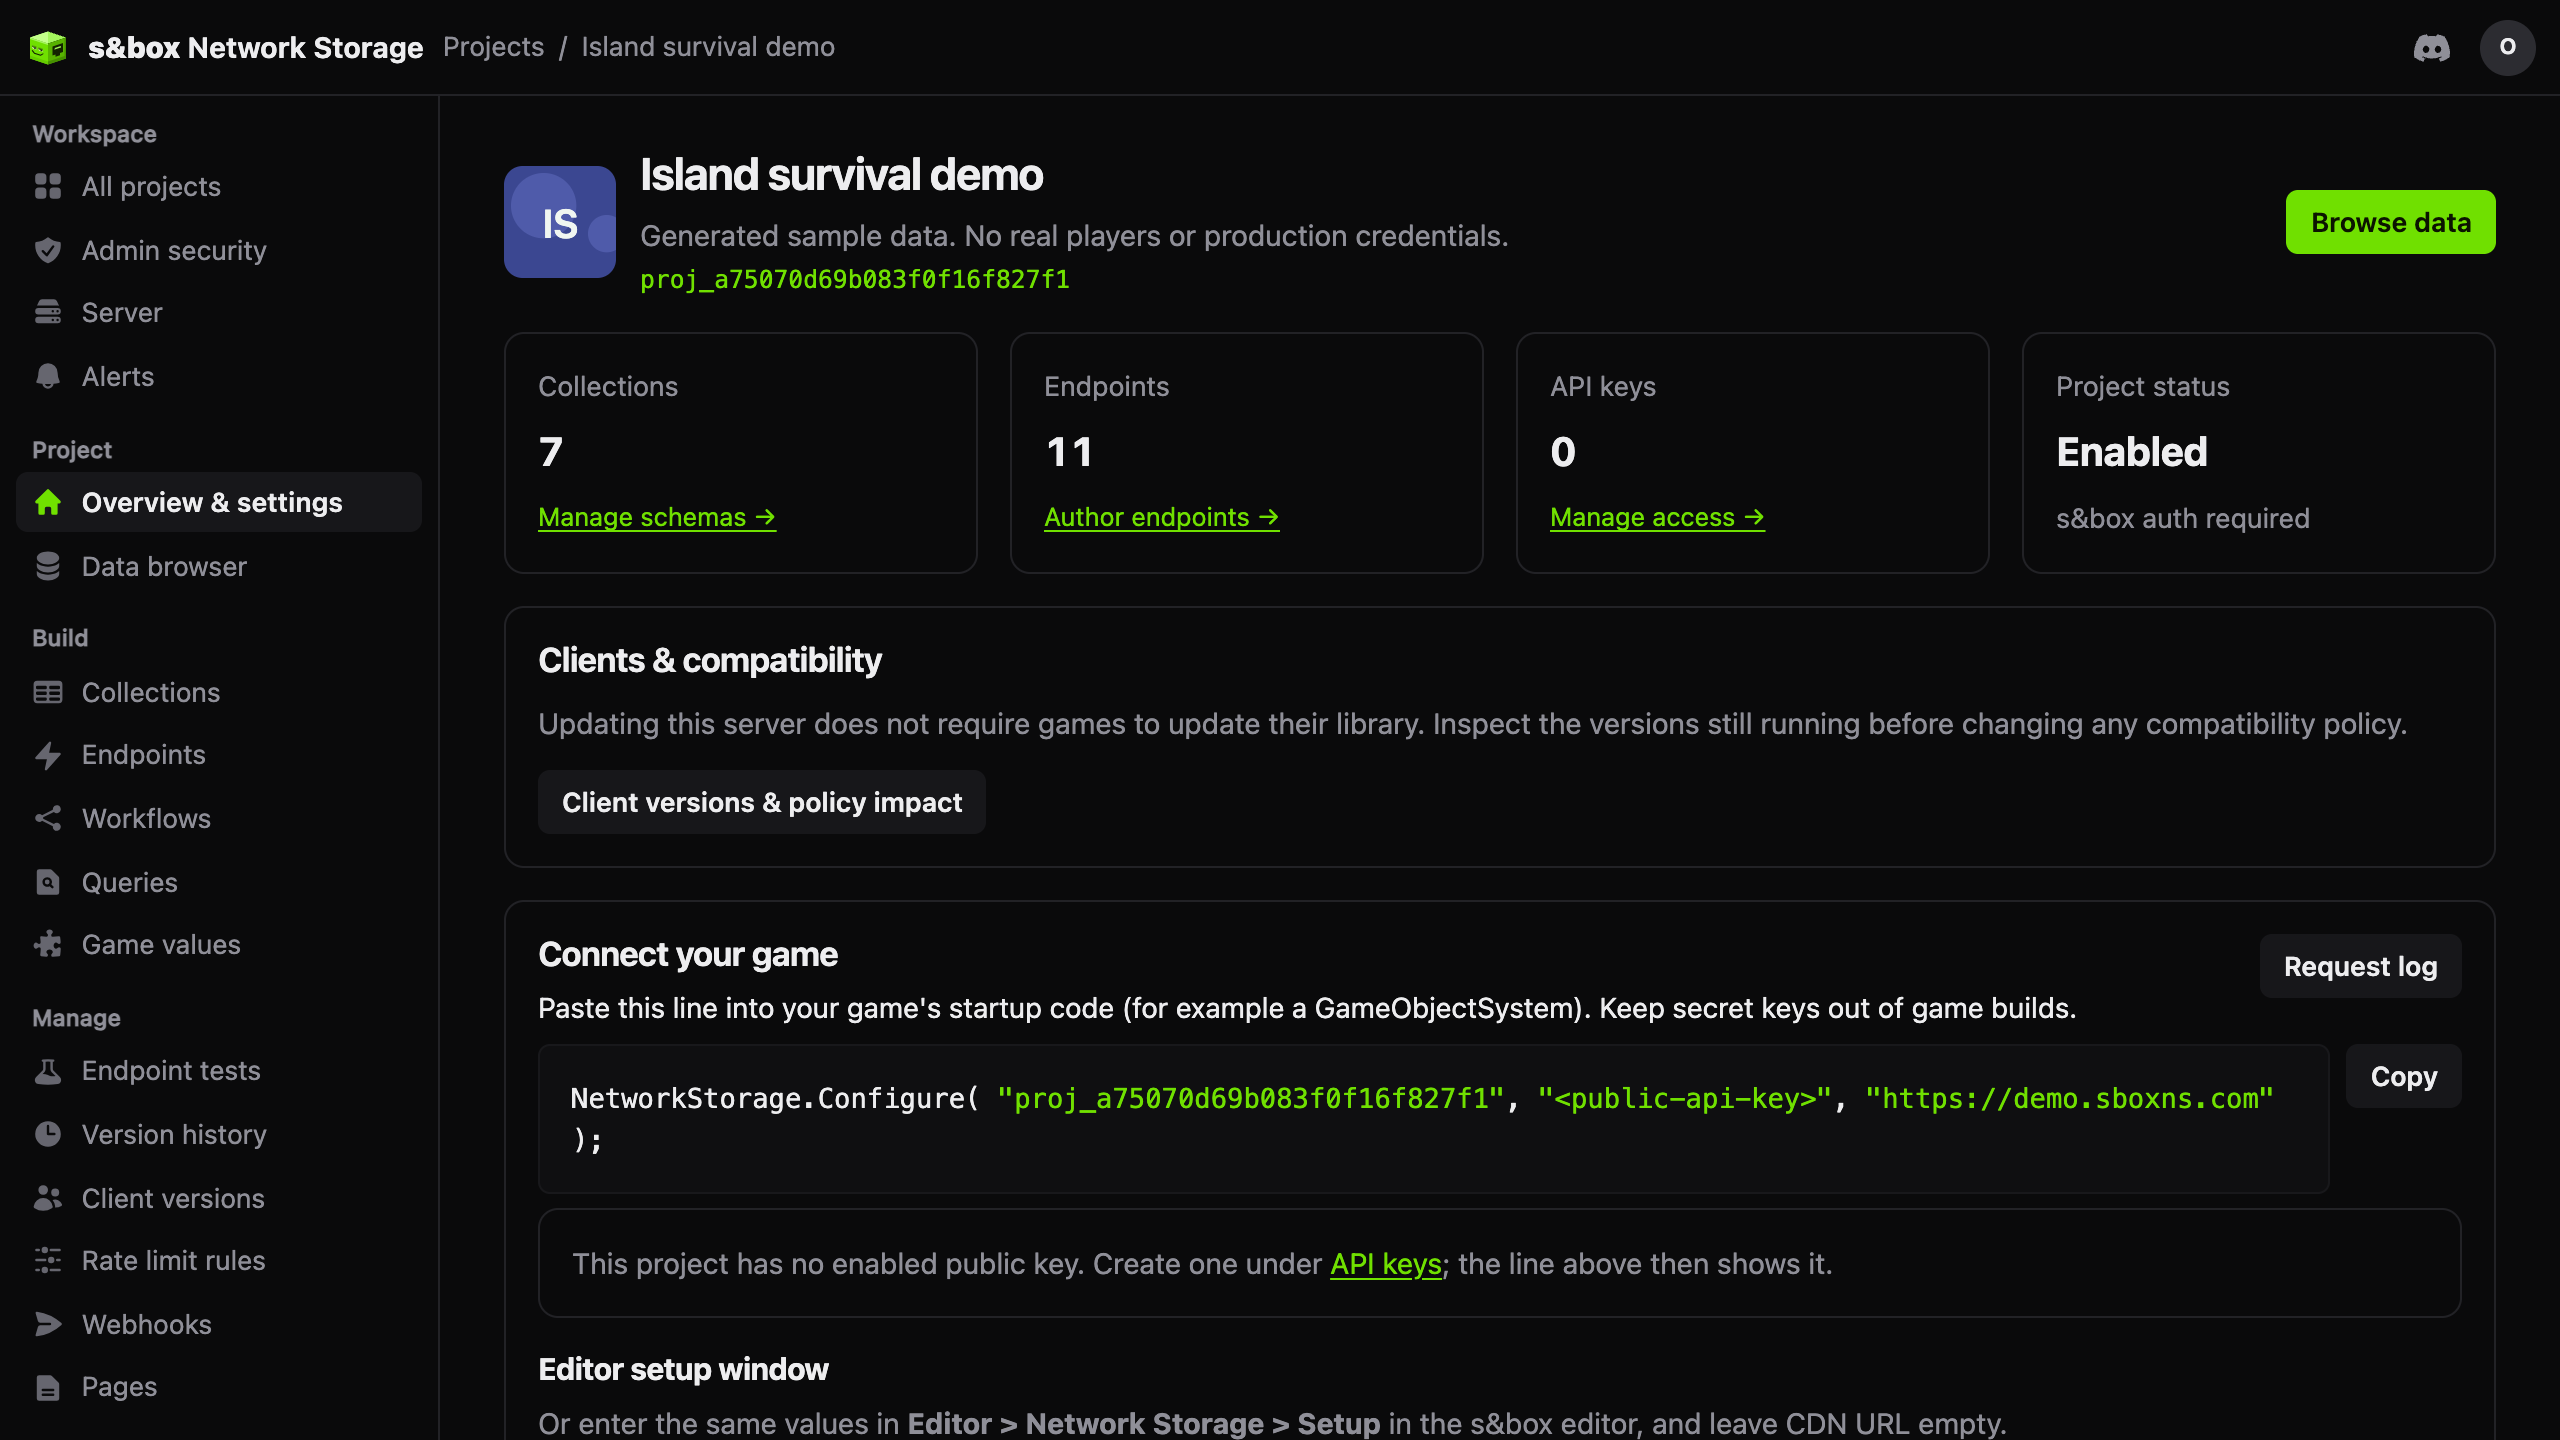This screenshot has width=2560, height=1440.
Task: Select Game values in Build menu
Action: click(219, 944)
